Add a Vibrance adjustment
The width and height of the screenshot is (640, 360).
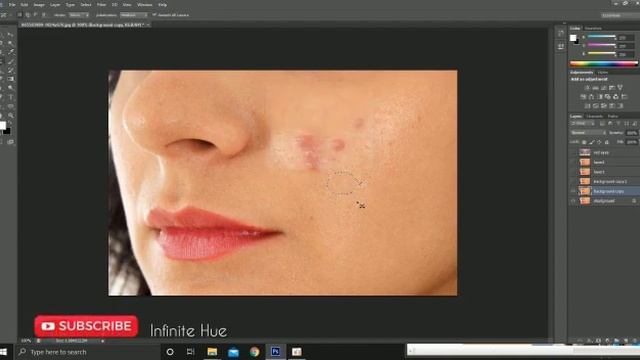[x=620, y=87]
